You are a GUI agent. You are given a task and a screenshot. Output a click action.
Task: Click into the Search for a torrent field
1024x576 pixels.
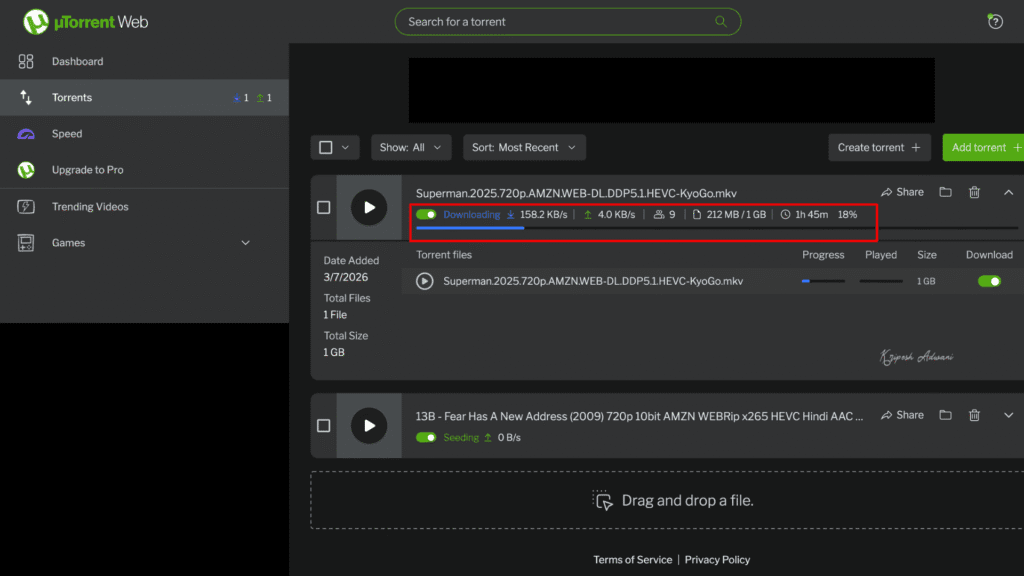pos(568,22)
